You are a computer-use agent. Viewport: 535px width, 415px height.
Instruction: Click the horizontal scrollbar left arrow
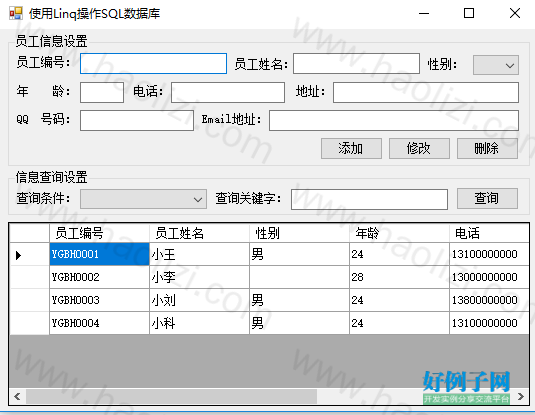[x=17, y=397]
